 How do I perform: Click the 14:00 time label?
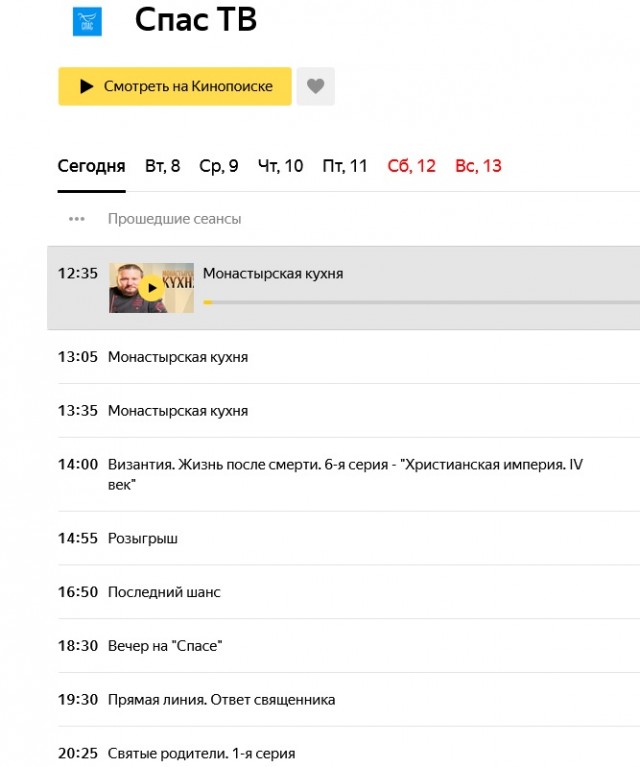pyautogui.click(x=78, y=464)
